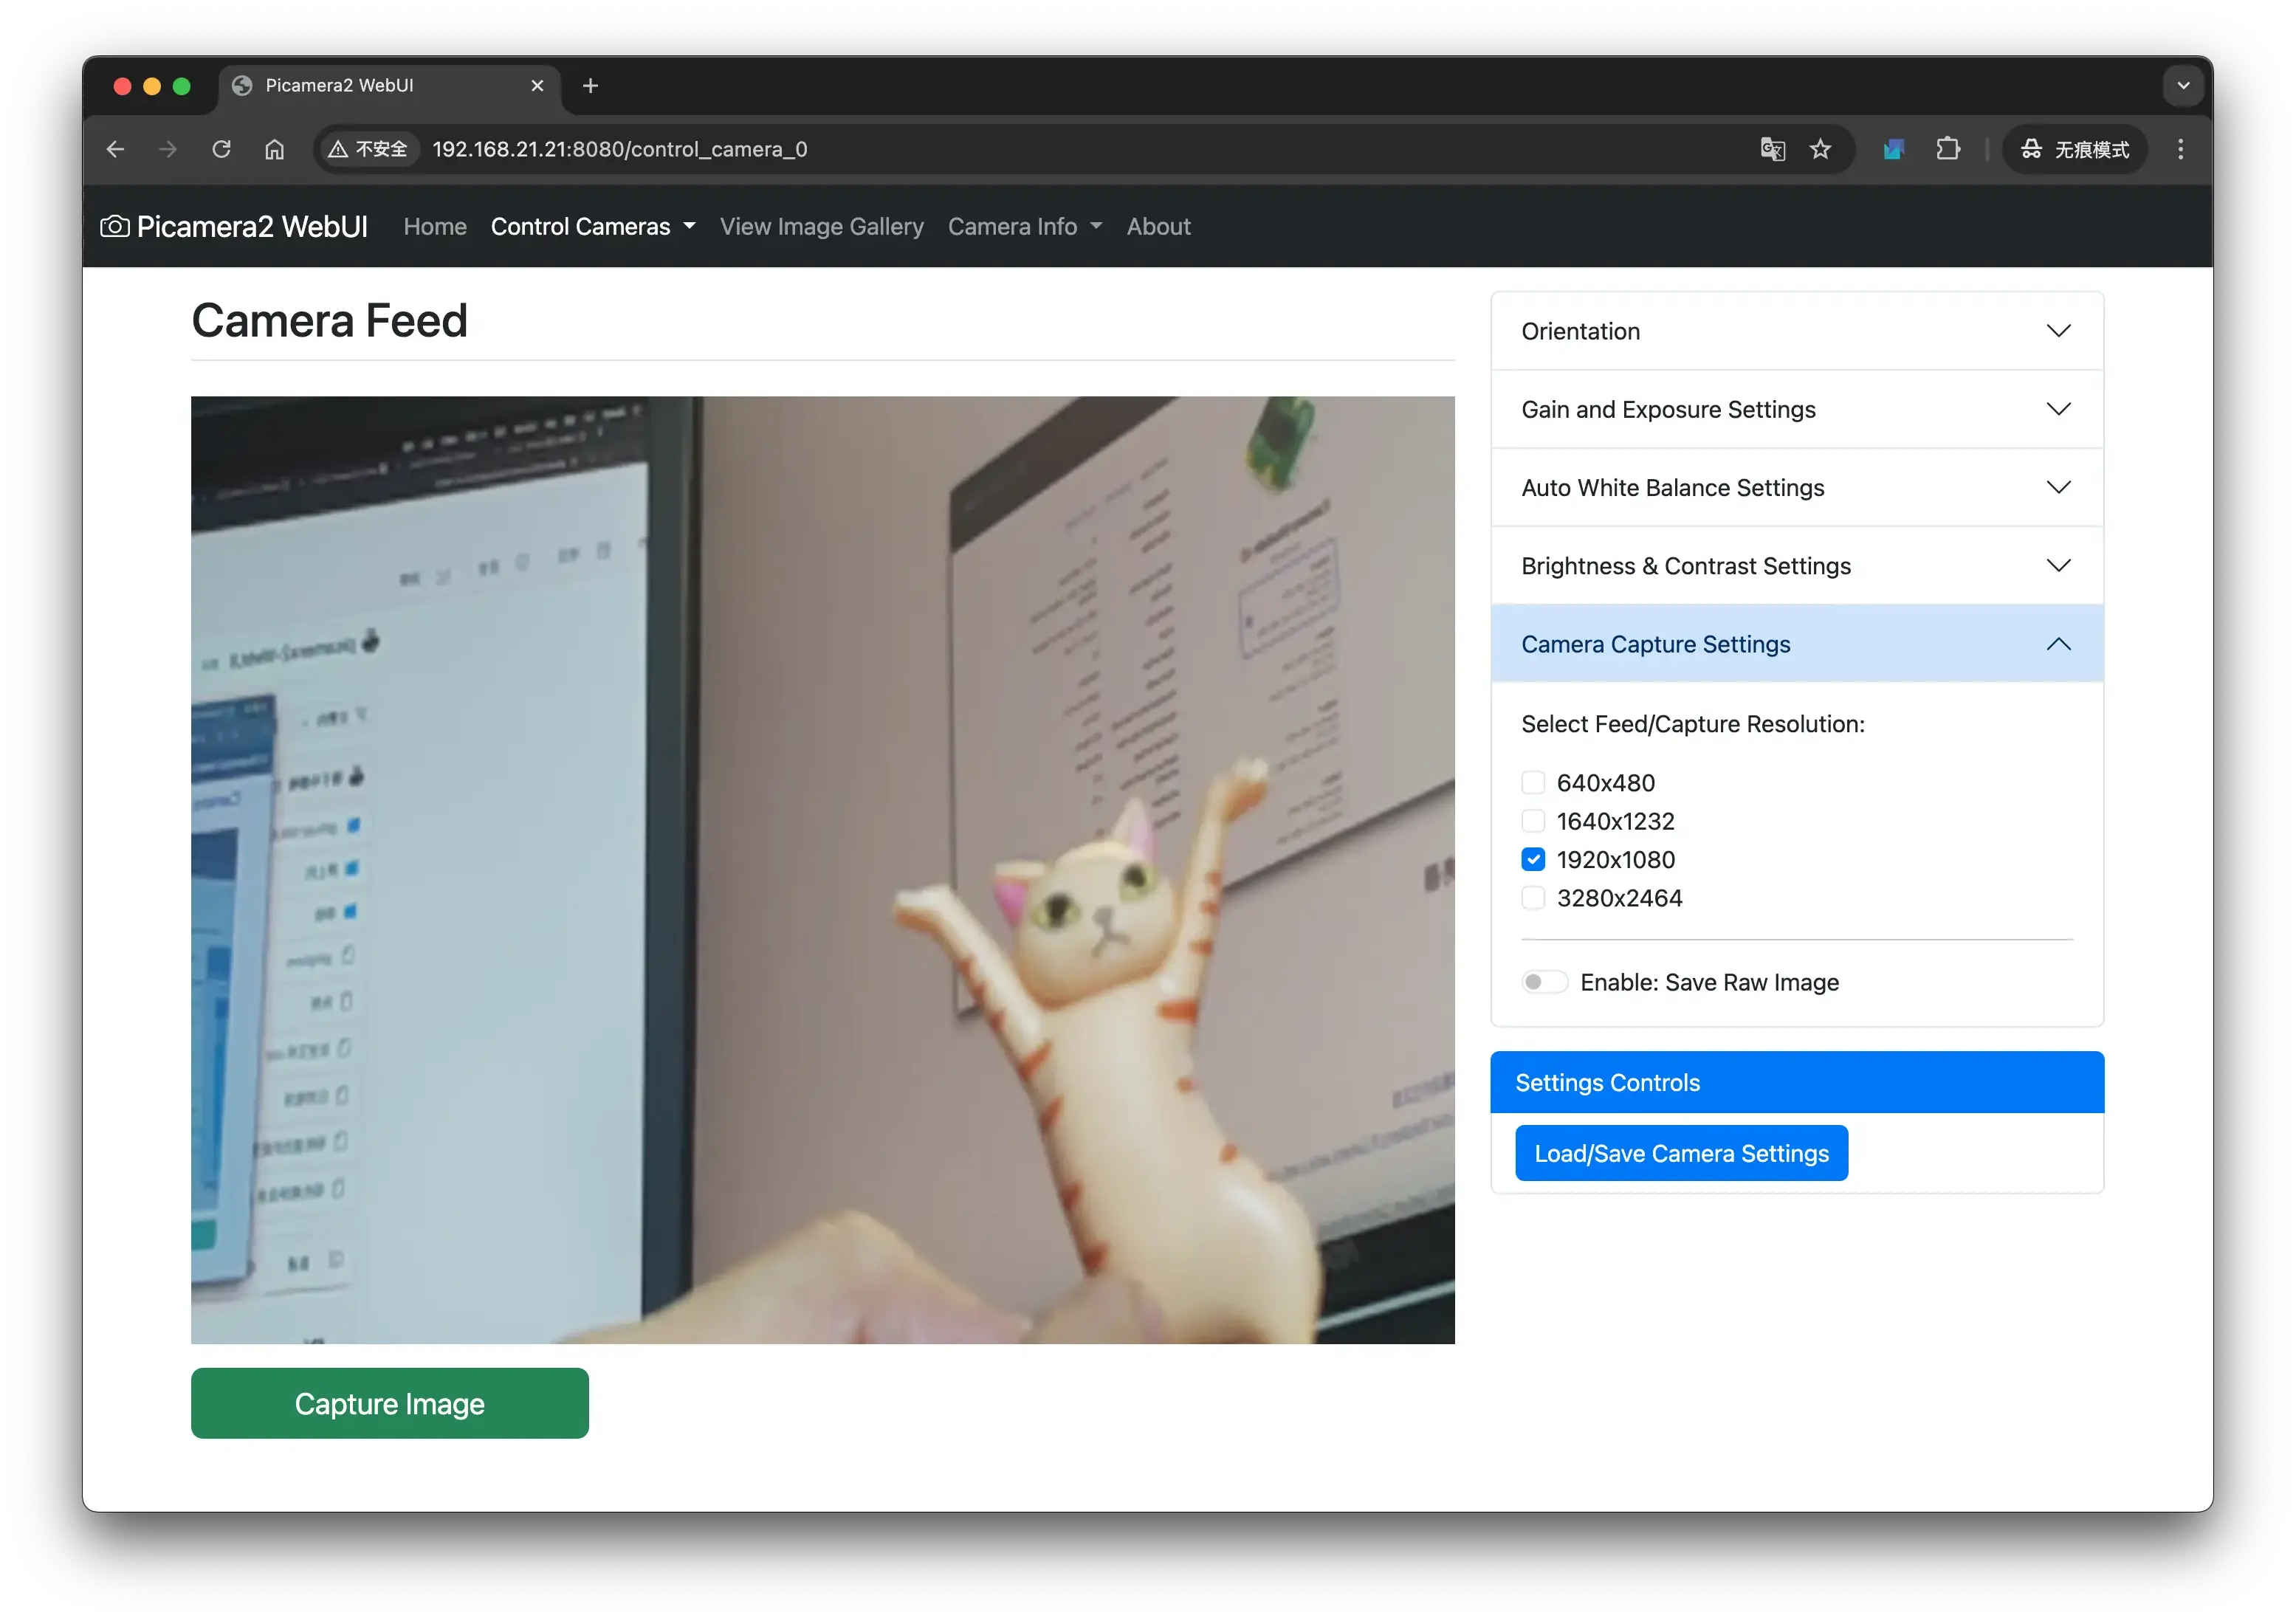
Task: Bookmark page with the star icon
Action: coord(1820,149)
